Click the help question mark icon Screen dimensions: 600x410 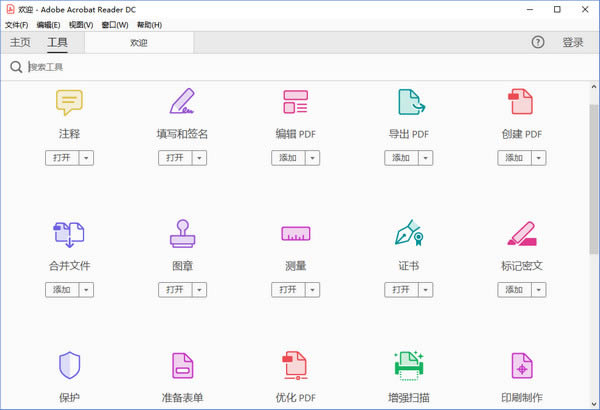(x=538, y=42)
